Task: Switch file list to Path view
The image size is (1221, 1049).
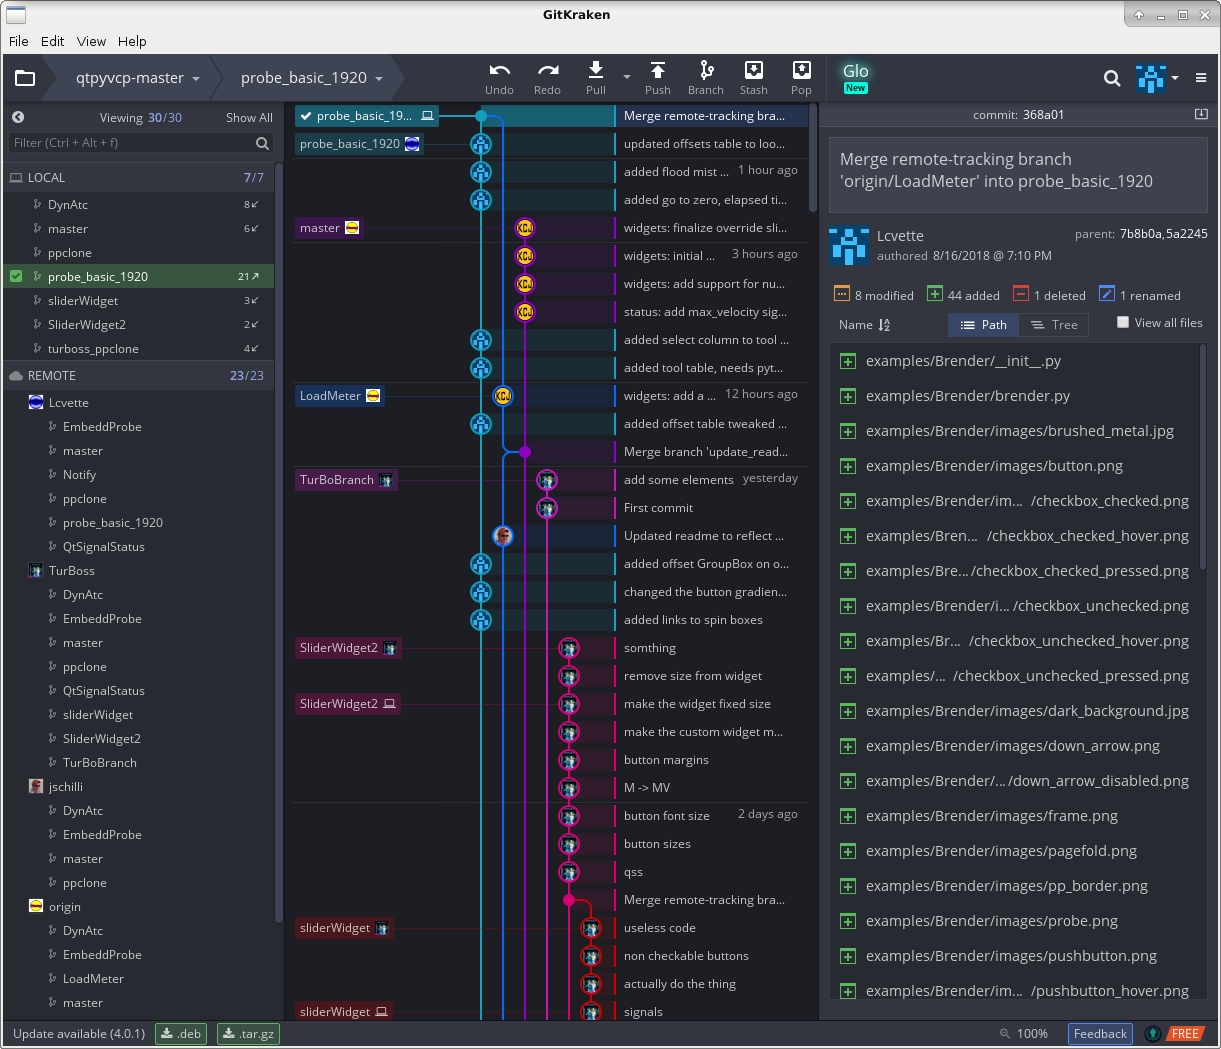Action: pos(984,325)
